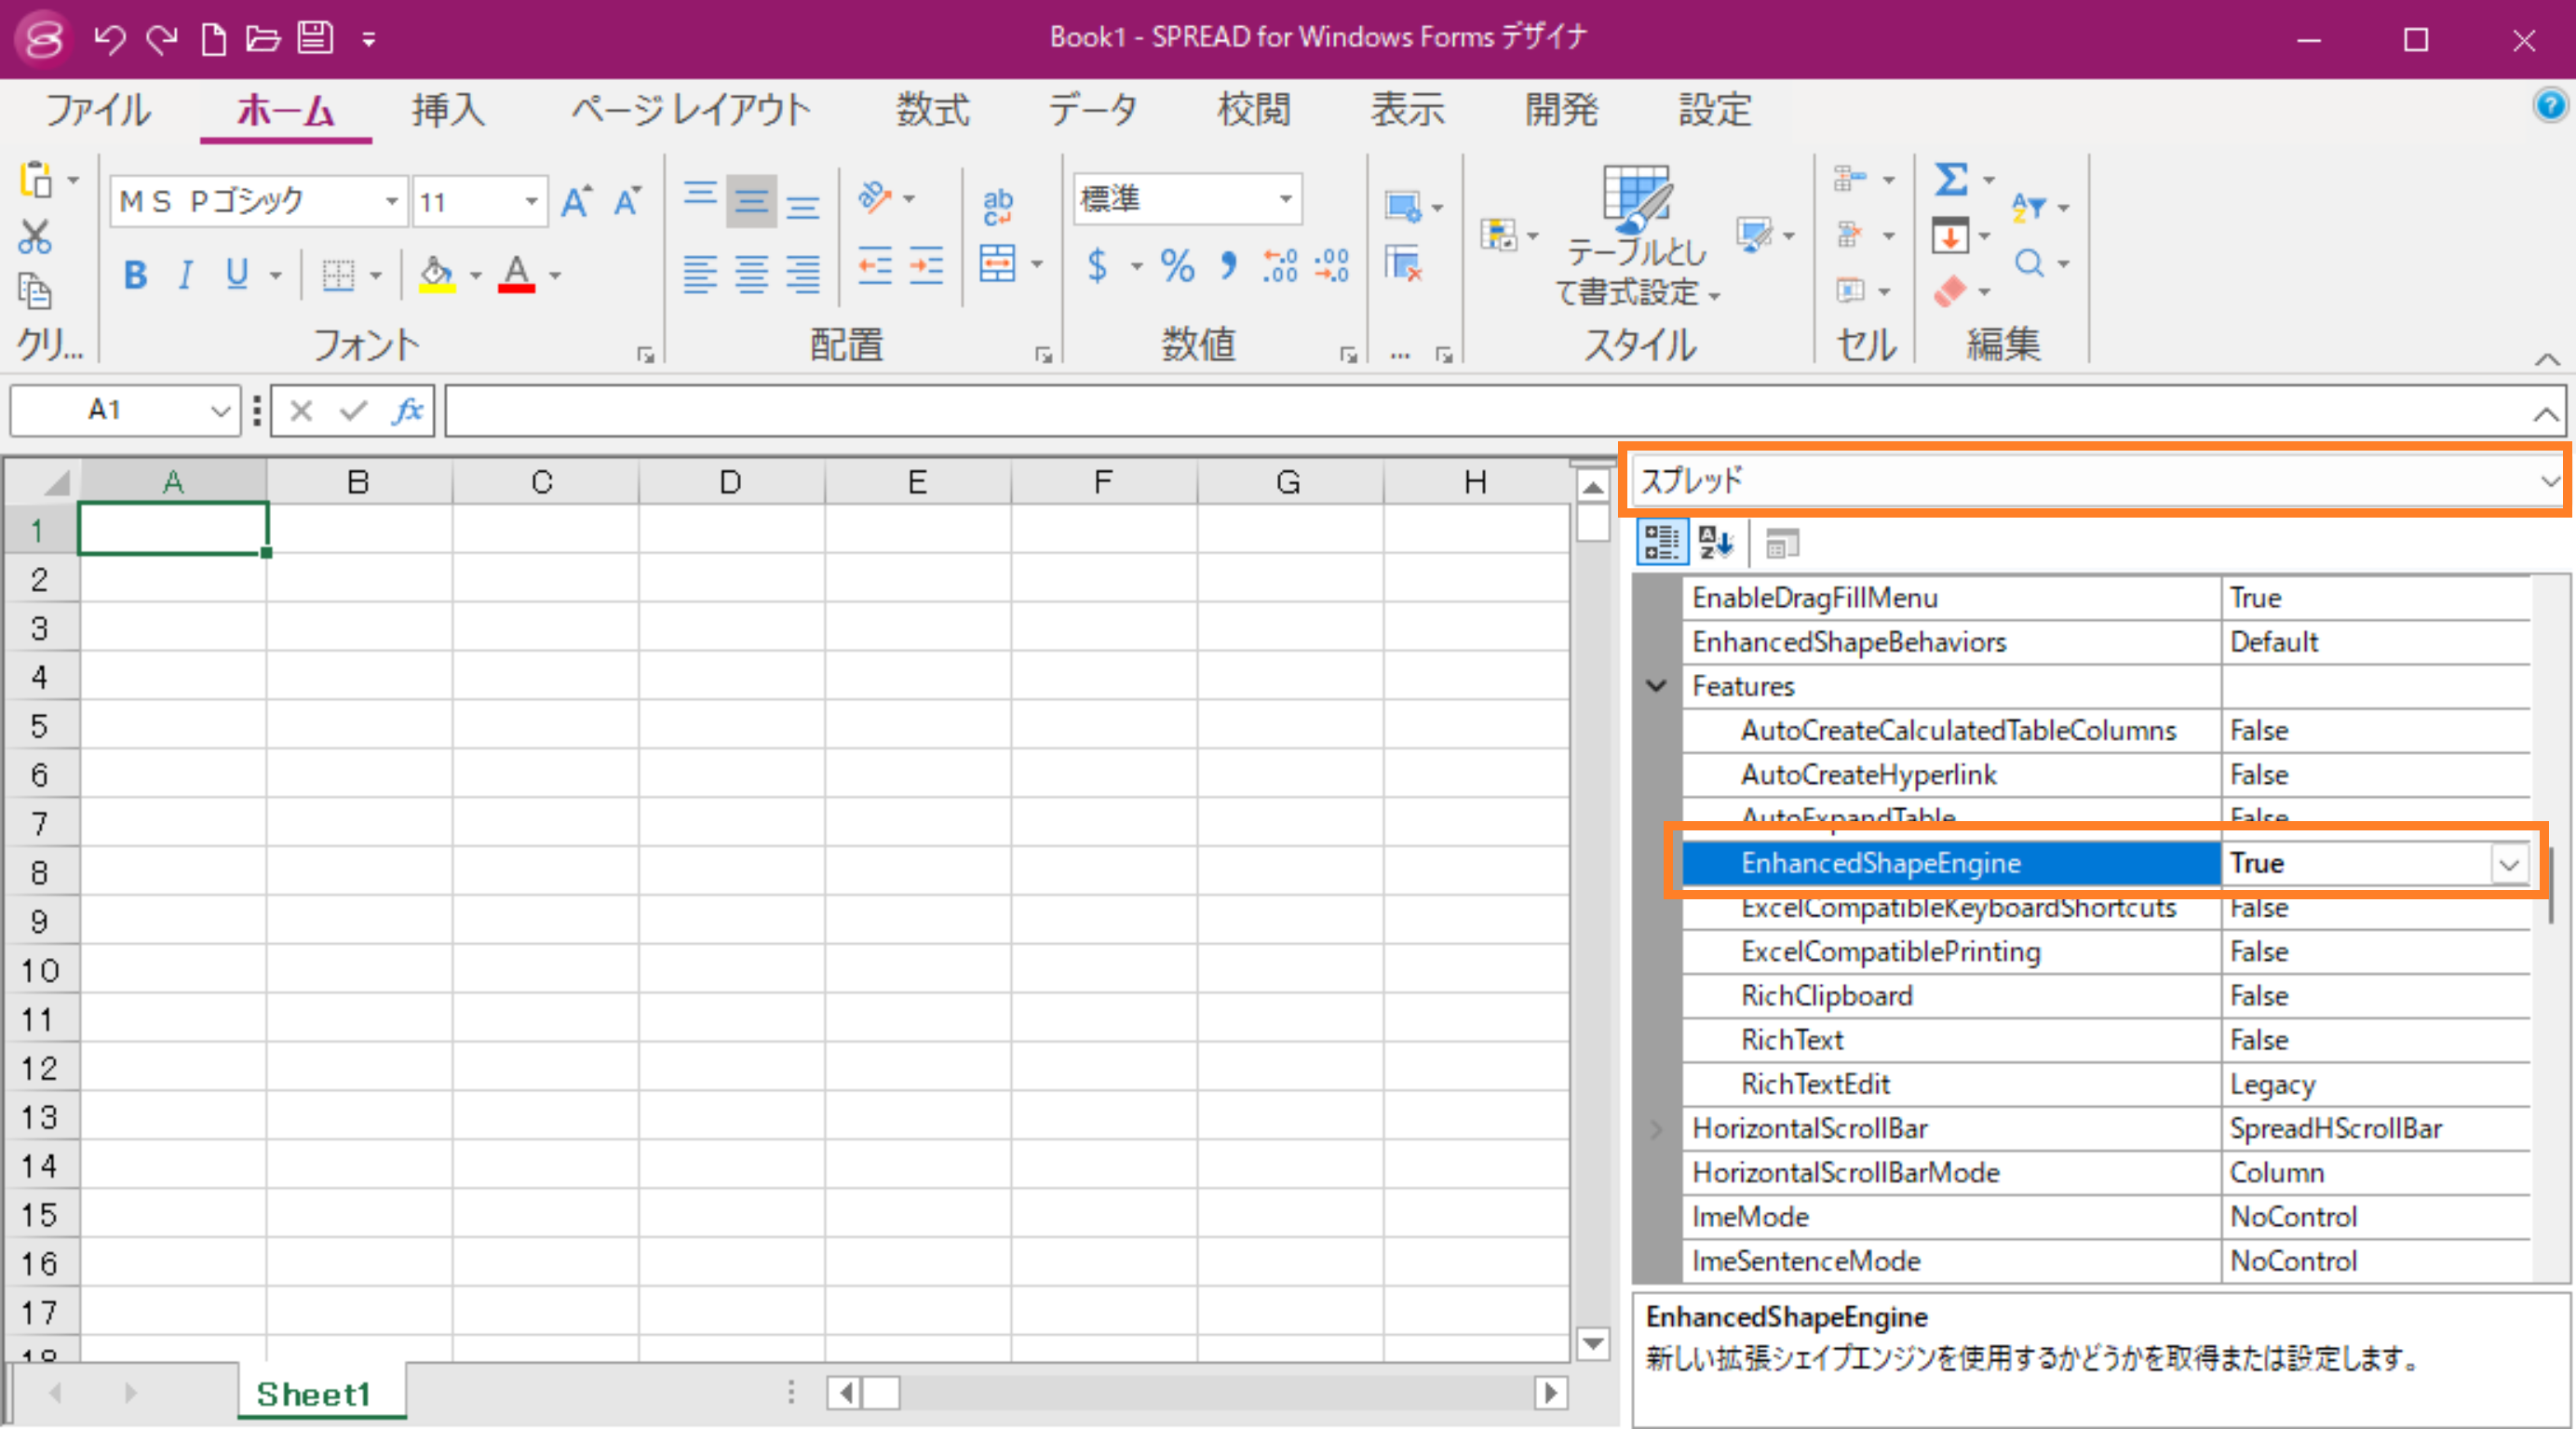This screenshot has height=1429, width=2576.
Task: Expand the HorizontalScrollBar property
Action: (x=1656, y=1129)
